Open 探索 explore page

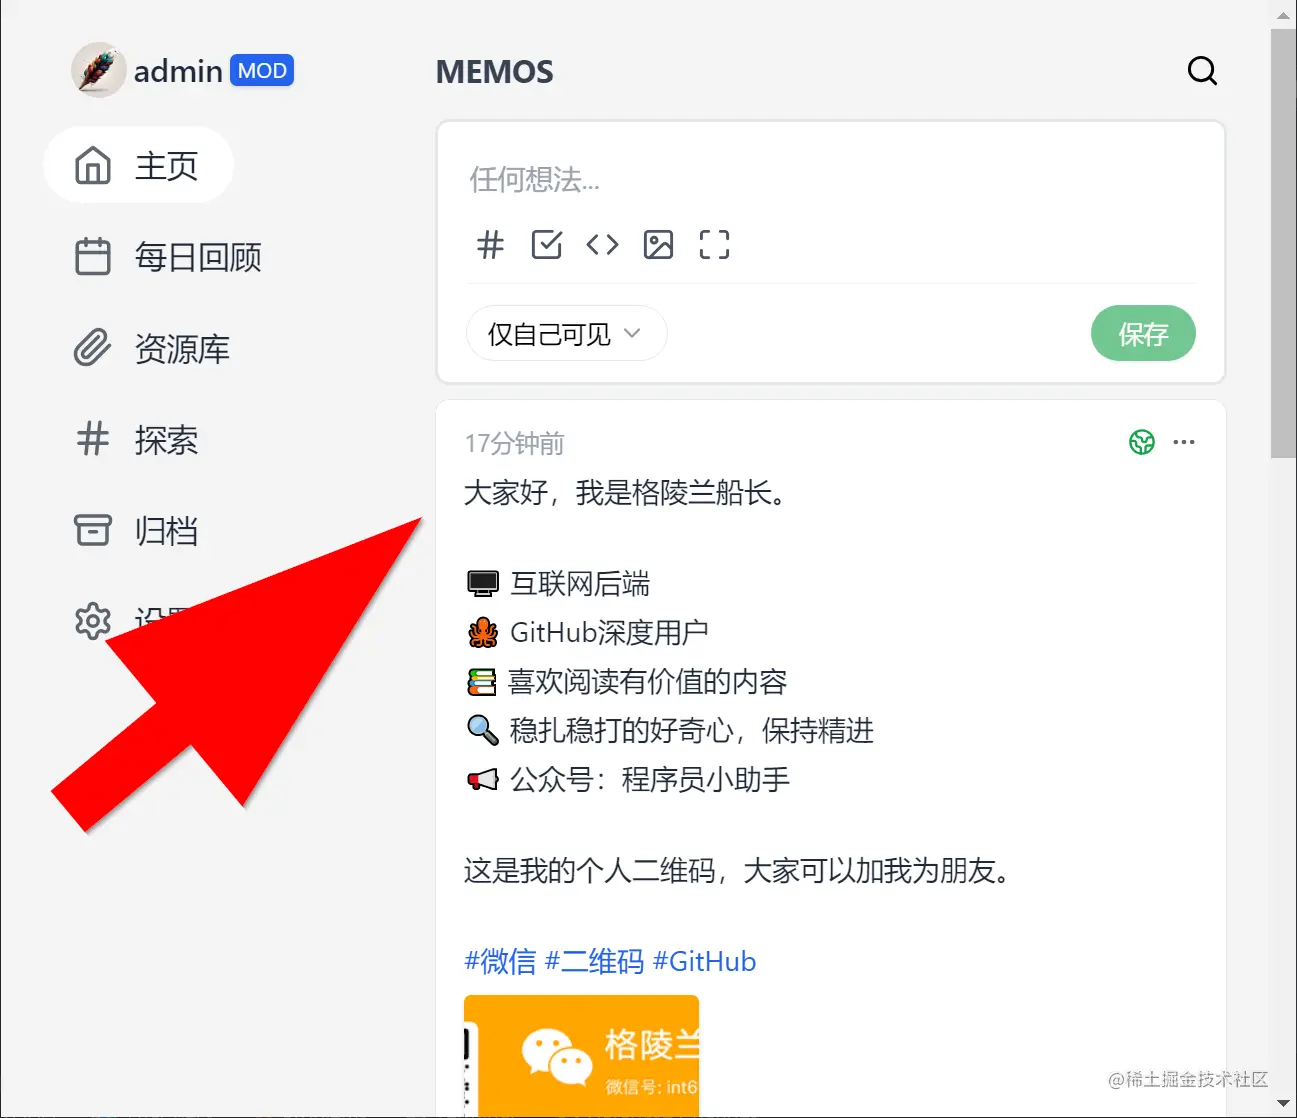[137, 439]
